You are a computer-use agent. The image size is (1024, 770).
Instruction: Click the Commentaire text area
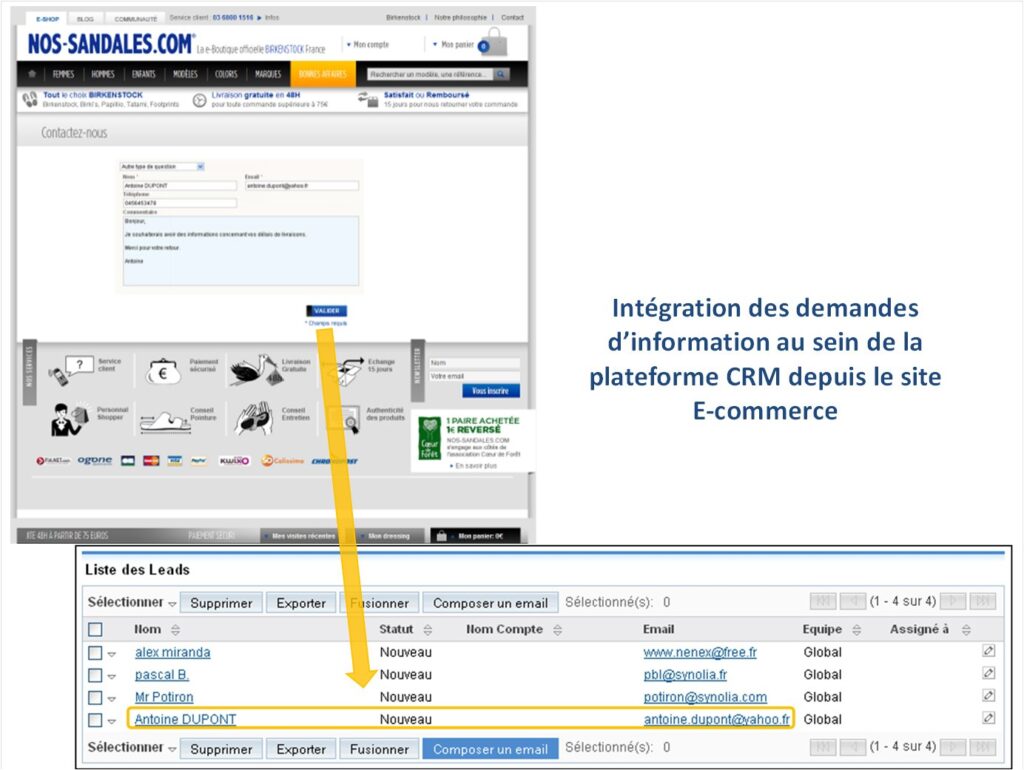[240, 251]
